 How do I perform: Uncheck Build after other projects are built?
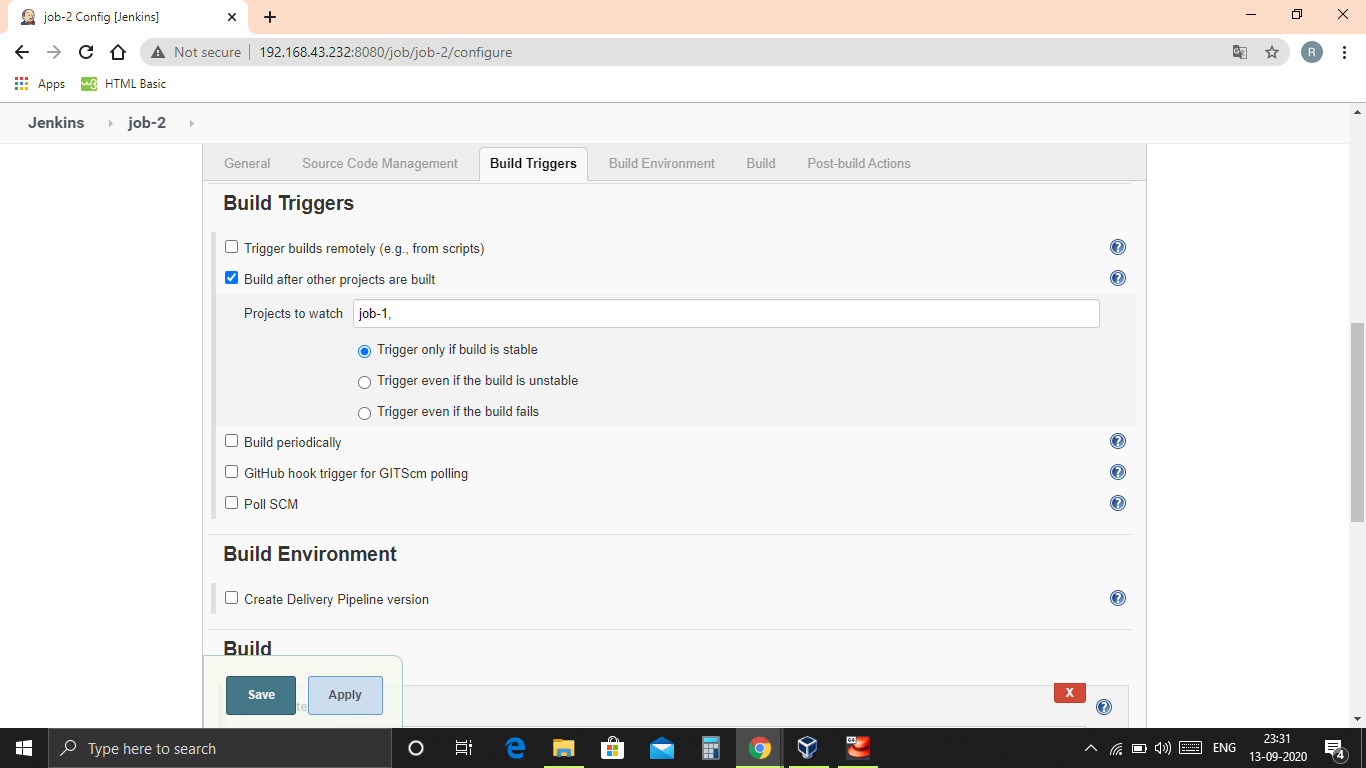[x=231, y=278]
